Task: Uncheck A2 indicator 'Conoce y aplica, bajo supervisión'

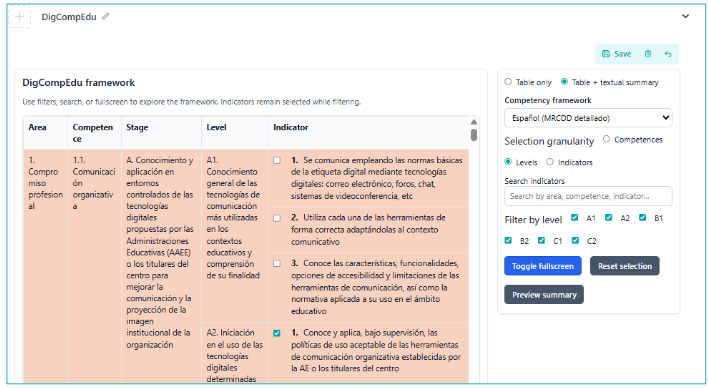Action: coord(277,333)
